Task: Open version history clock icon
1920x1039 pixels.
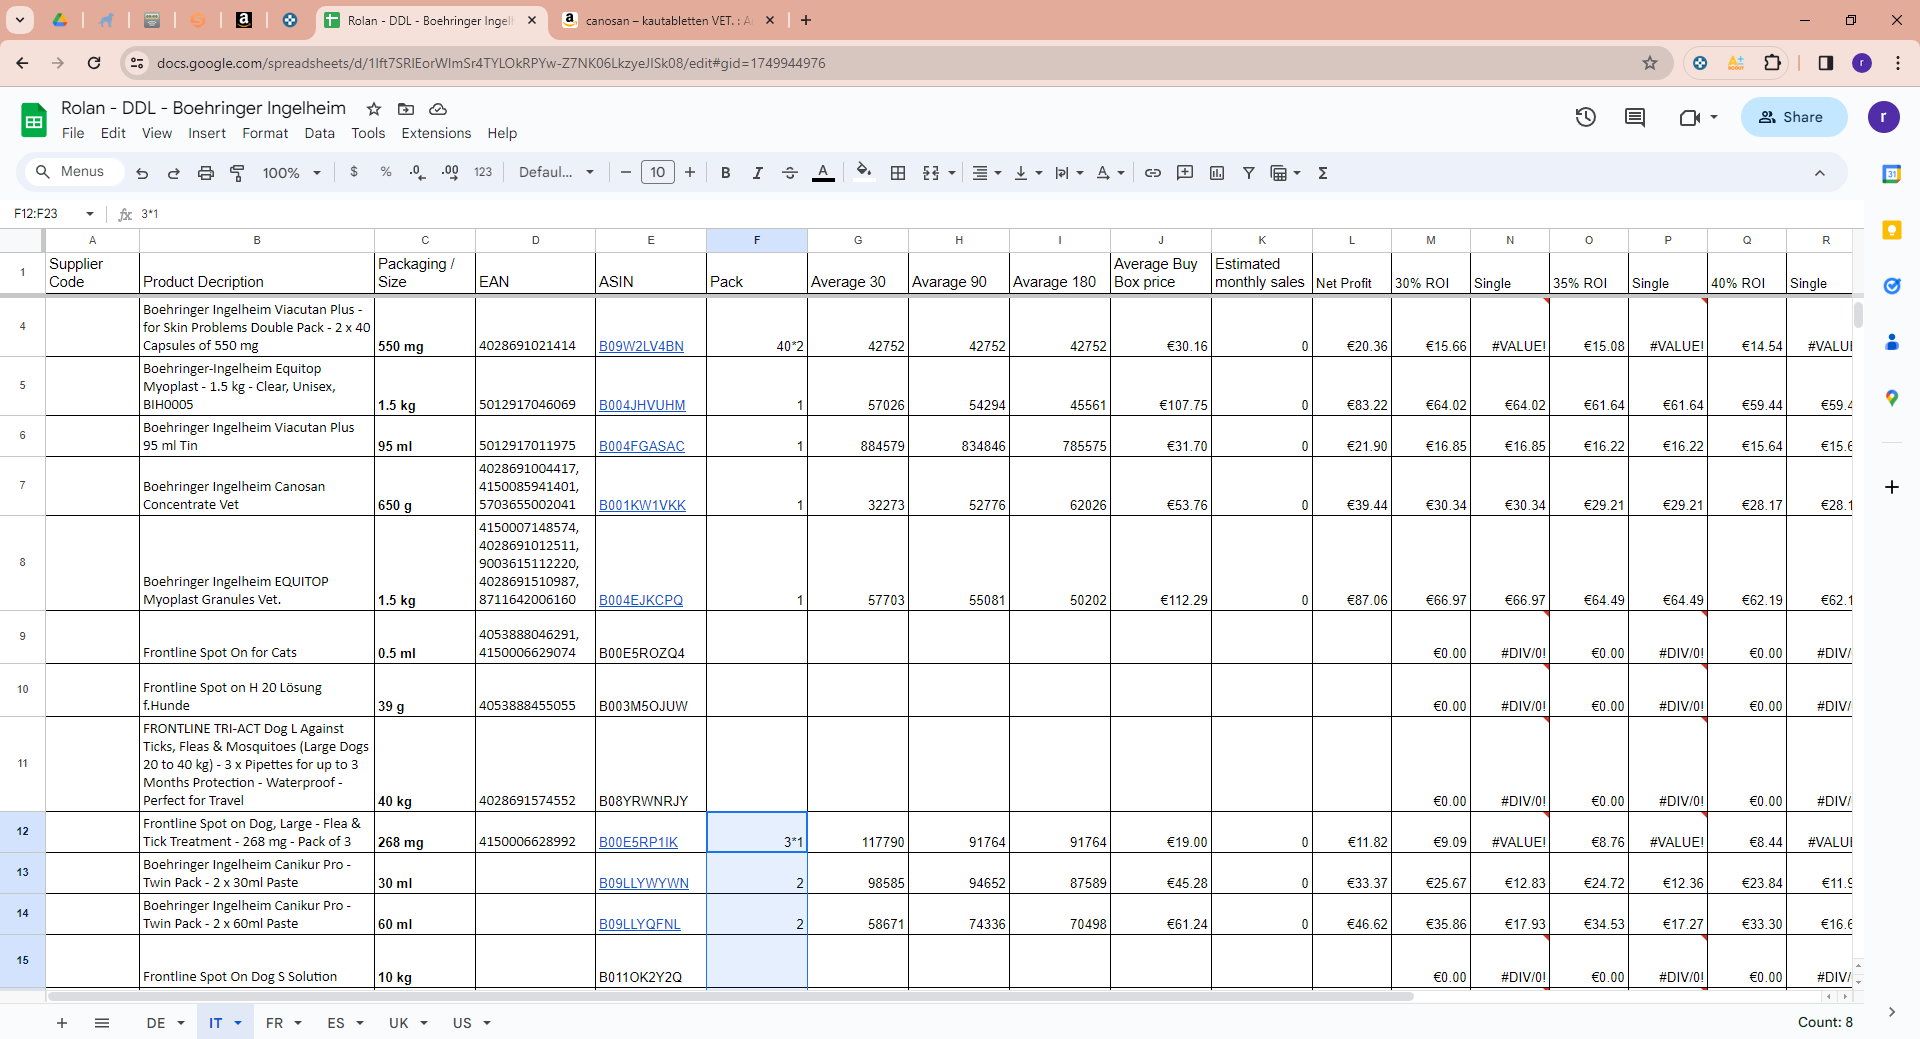Action: [1586, 117]
